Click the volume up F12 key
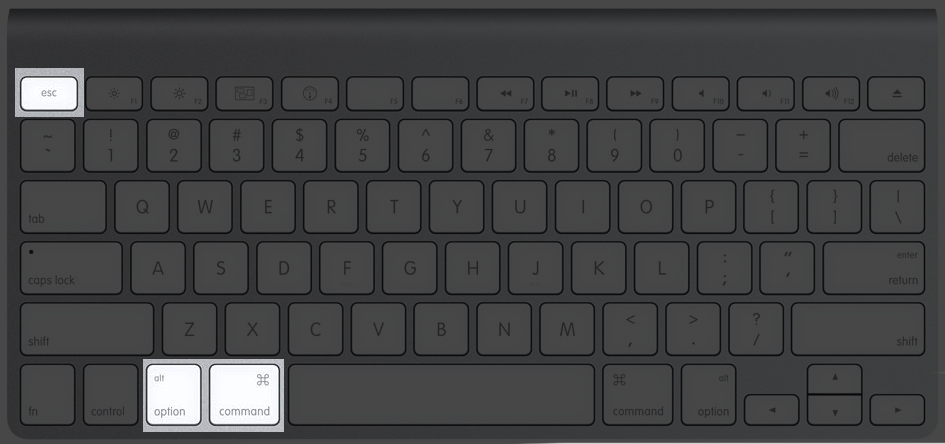The width and height of the screenshot is (945, 444). pyautogui.click(x=830, y=93)
